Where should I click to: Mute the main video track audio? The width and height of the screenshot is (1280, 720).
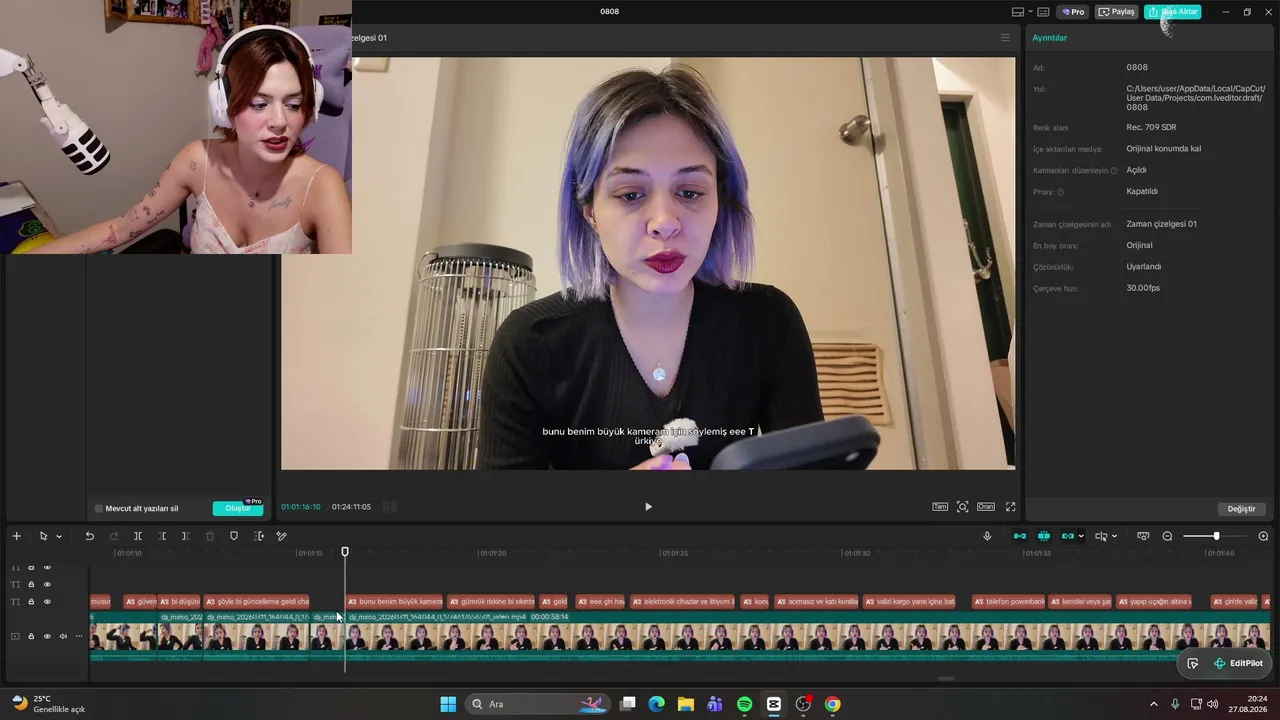click(63, 636)
